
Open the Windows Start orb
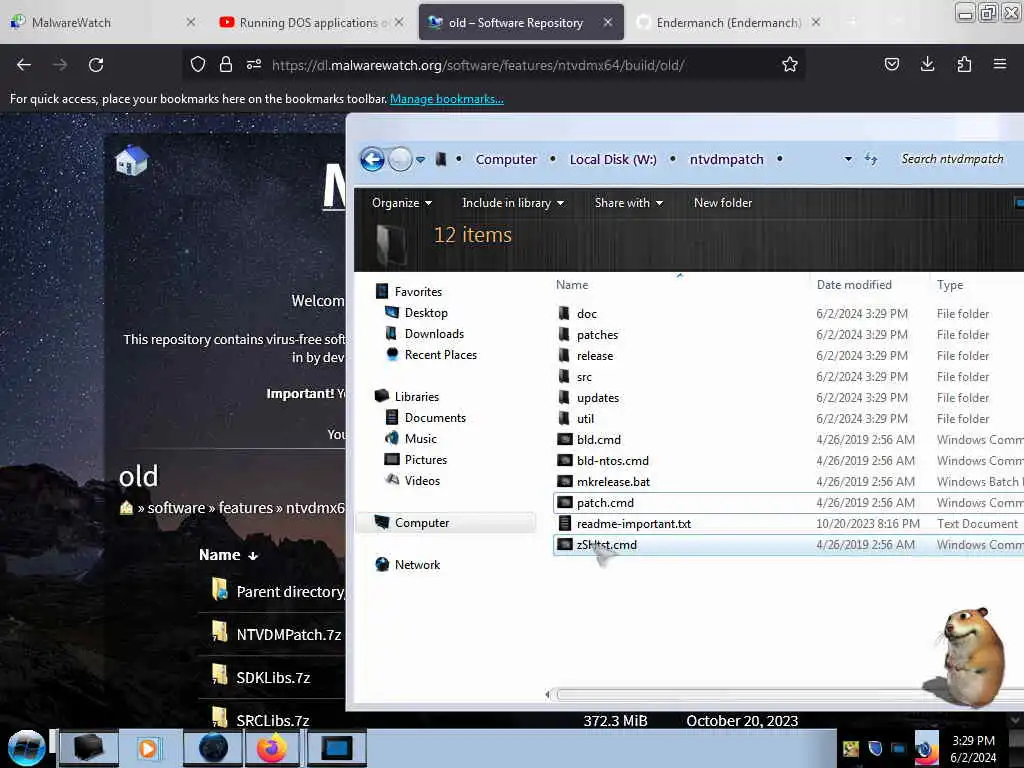pos(26,748)
